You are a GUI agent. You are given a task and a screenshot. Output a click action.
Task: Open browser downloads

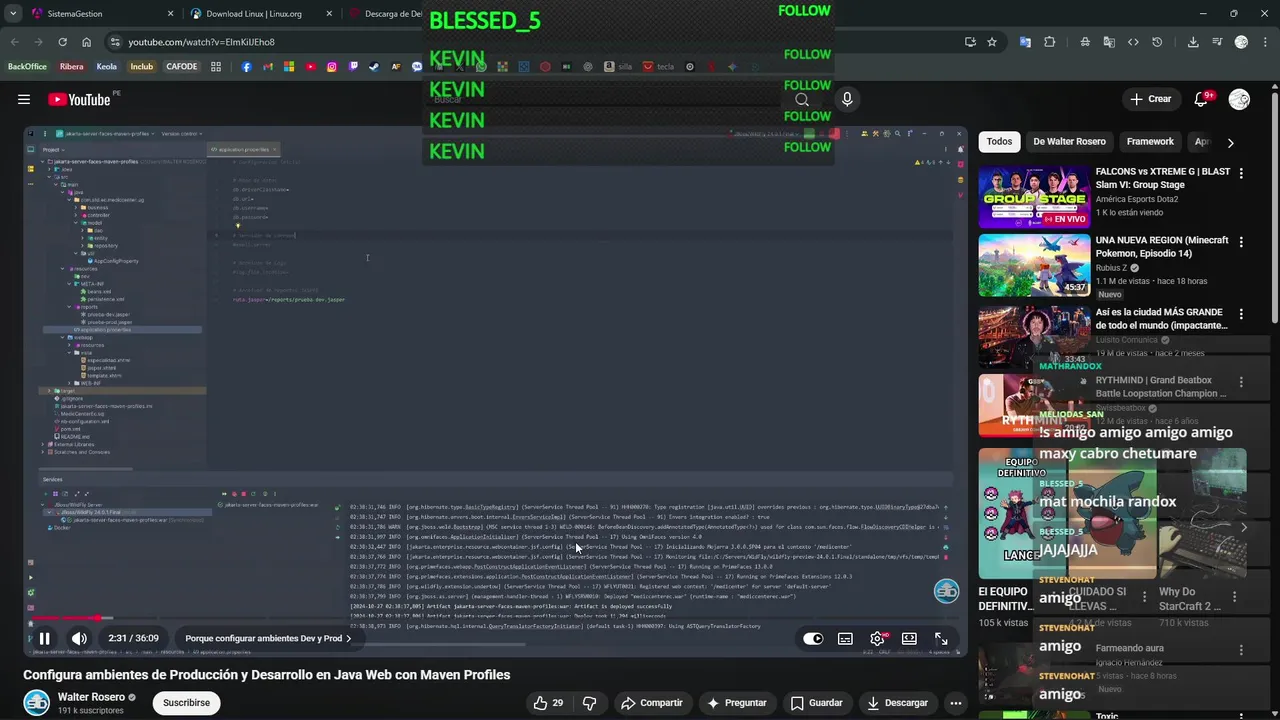coord(1193,42)
